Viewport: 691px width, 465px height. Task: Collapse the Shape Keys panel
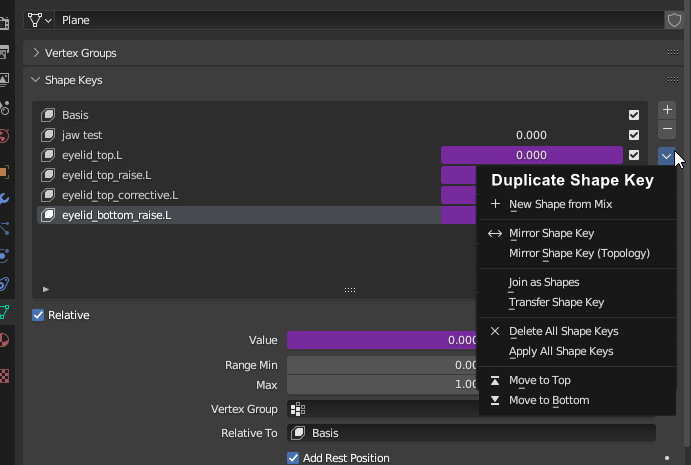point(36,80)
